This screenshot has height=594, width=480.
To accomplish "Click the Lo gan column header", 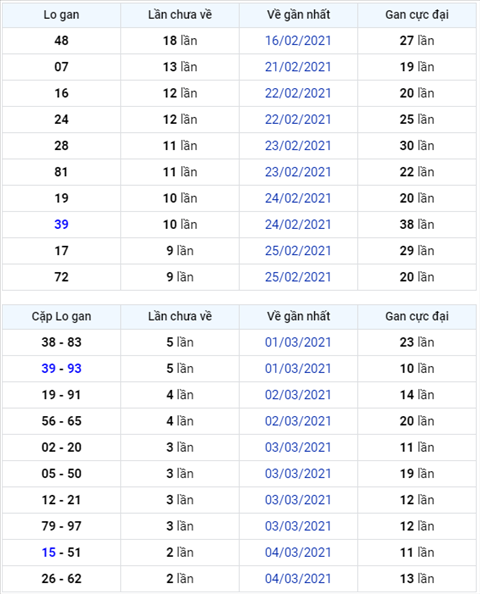I will click(x=61, y=15).
